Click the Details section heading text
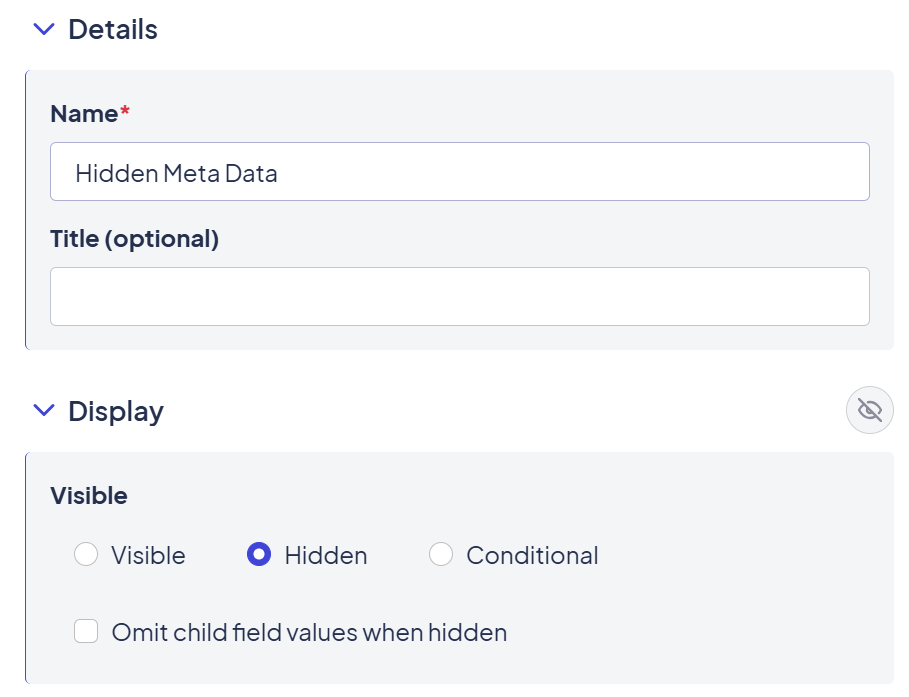 click(x=112, y=30)
